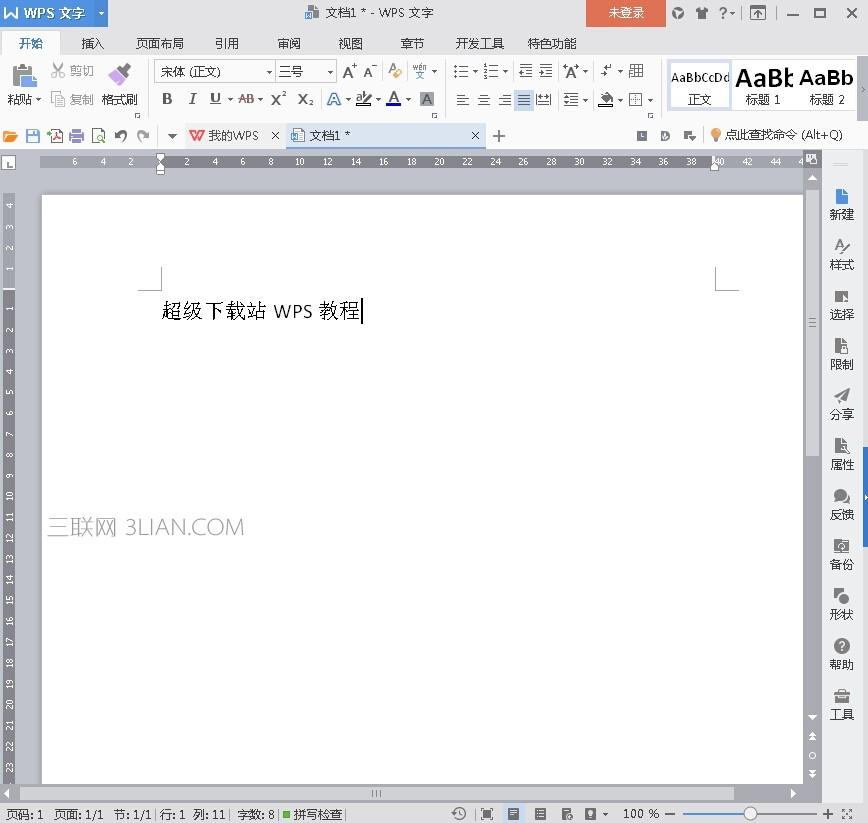Open 属性 (Properties) sidebar panel
The image size is (868, 823).
pos(841,454)
